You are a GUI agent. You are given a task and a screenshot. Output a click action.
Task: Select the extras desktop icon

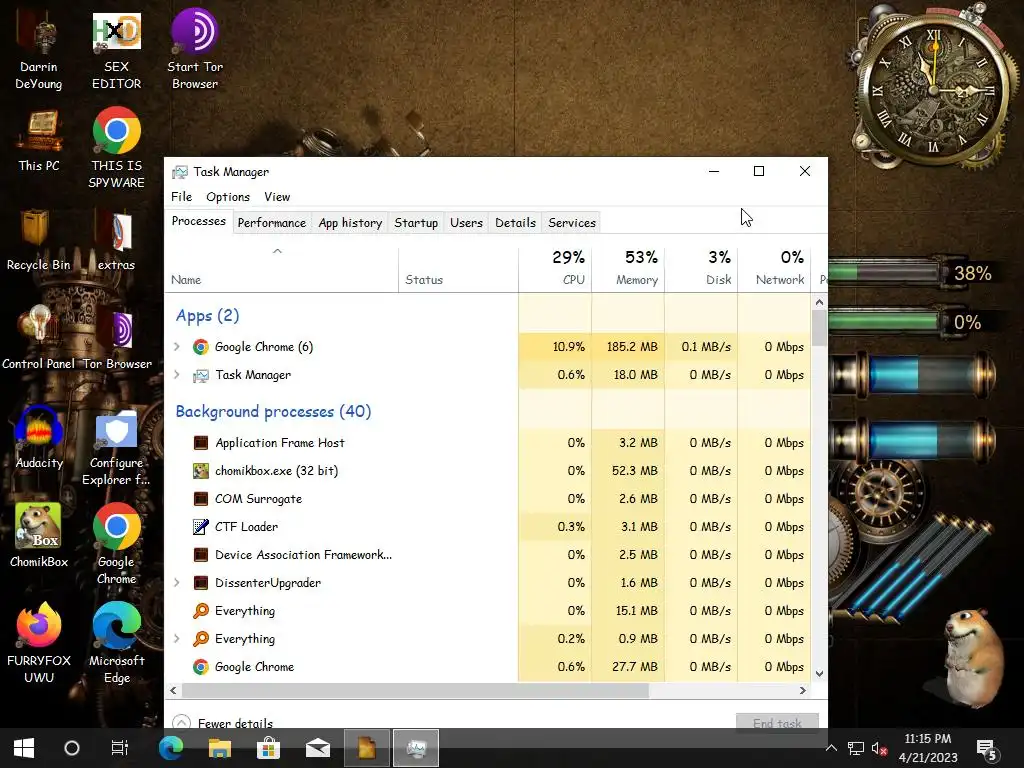(116, 240)
